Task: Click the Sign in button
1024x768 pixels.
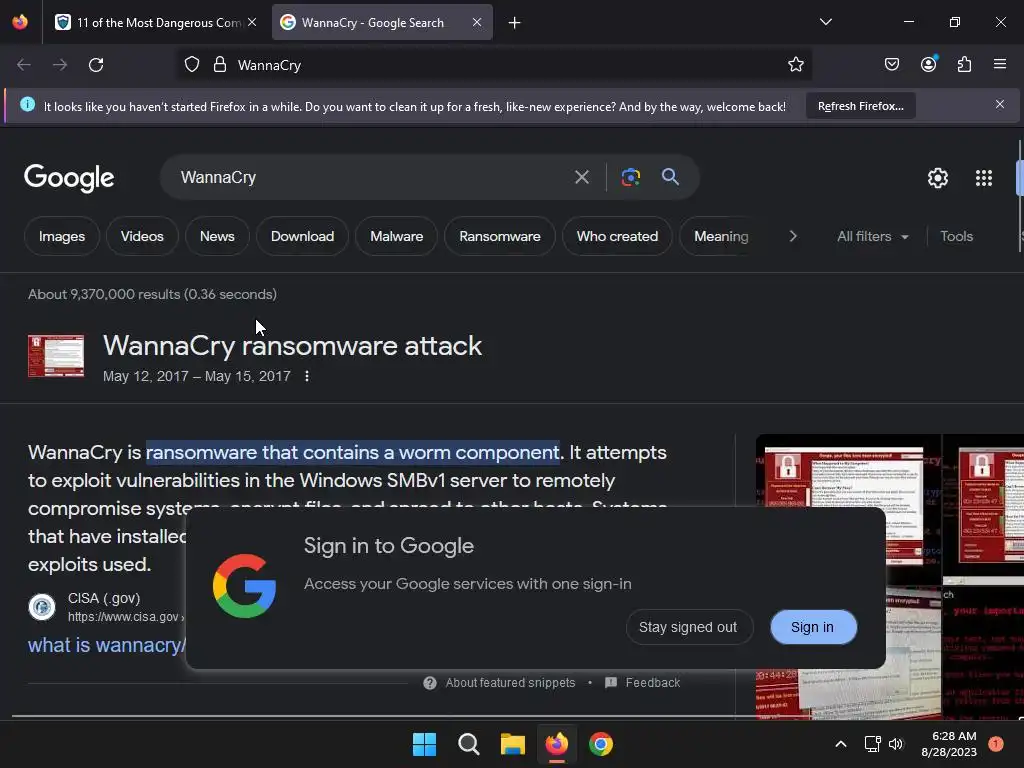Action: click(813, 627)
